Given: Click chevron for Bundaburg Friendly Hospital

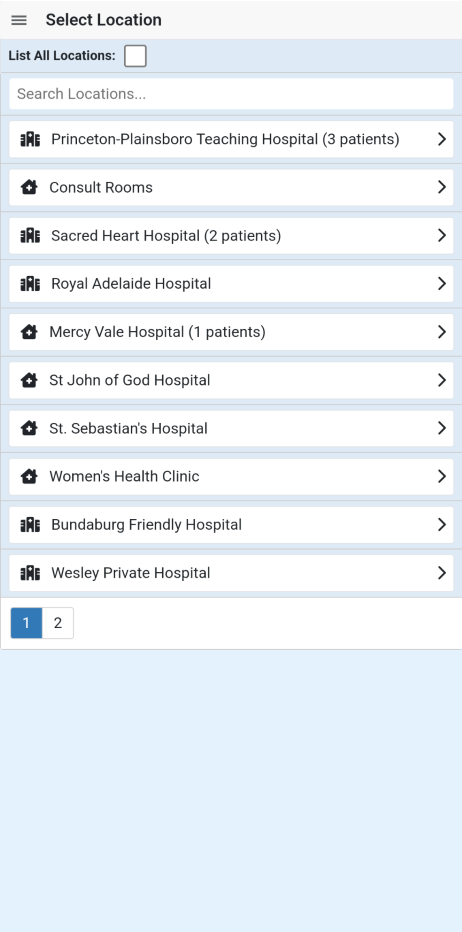Looking at the screenshot, I should [442, 524].
